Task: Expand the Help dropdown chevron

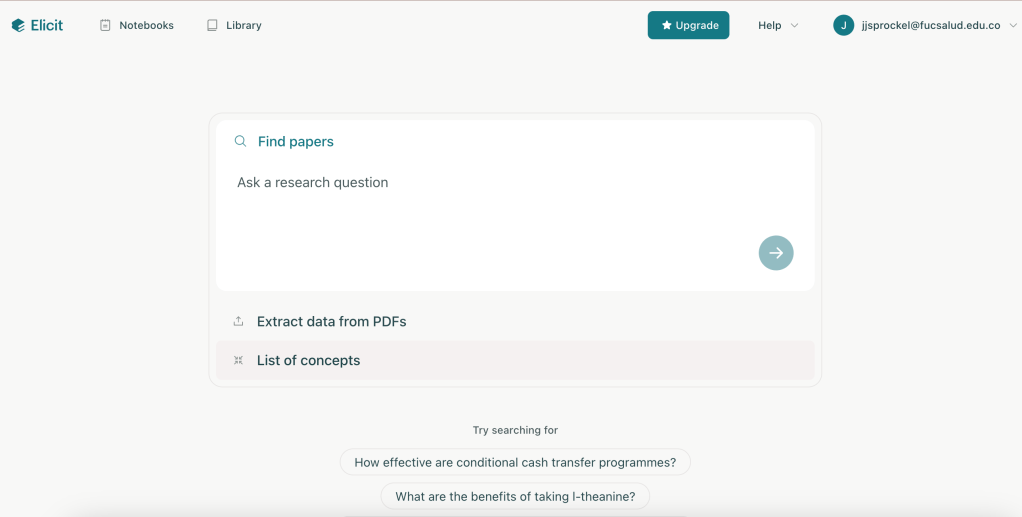Action: [x=795, y=26]
